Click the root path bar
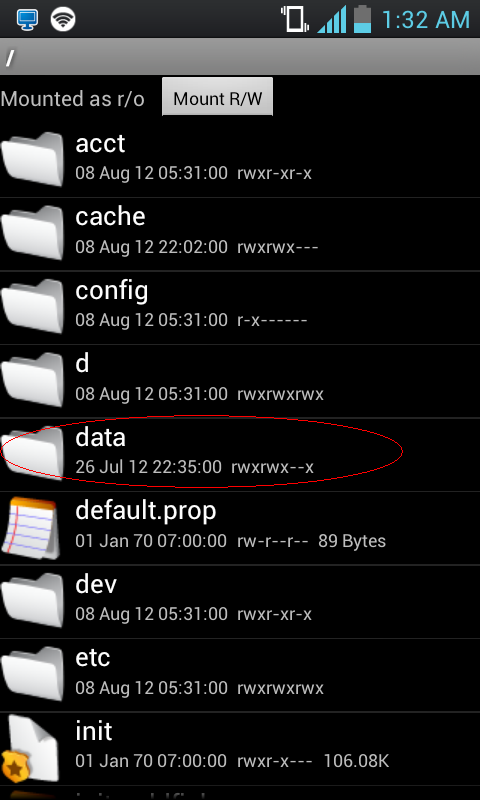The image size is (480, 800). click(240, 57)
